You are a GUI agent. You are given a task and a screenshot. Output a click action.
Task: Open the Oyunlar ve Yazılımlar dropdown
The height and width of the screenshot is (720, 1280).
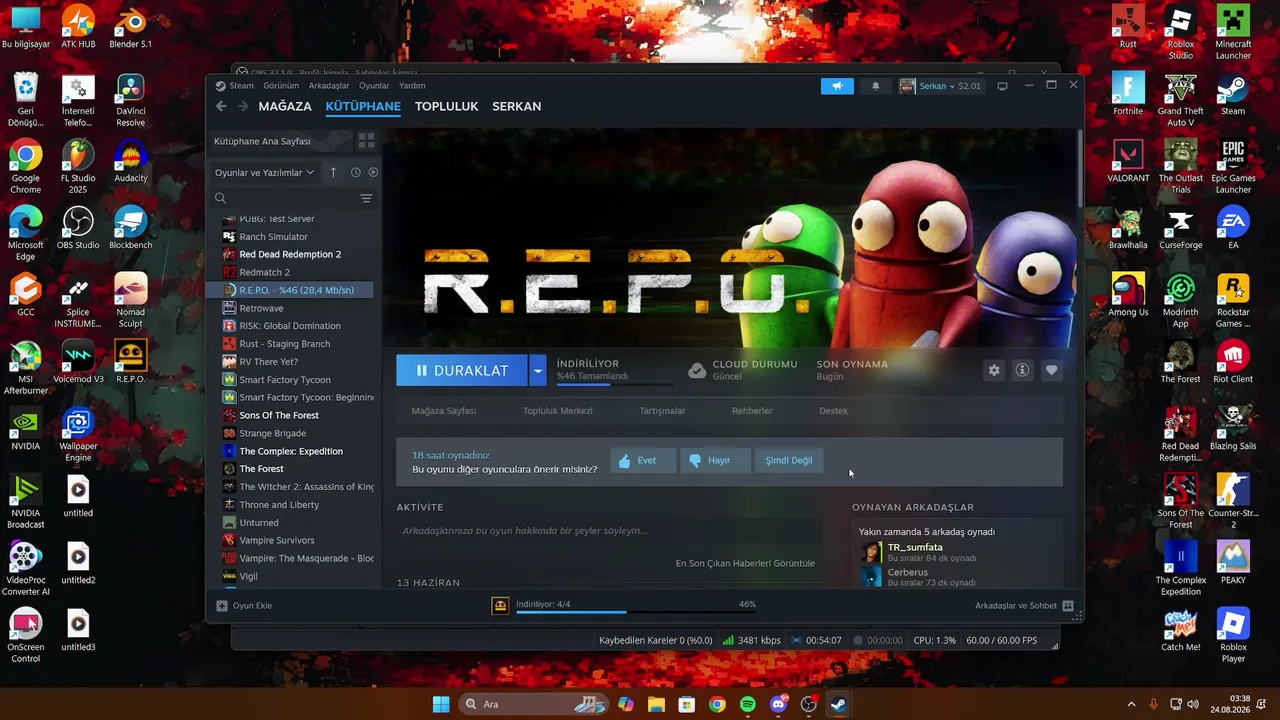pyautogui.click(x=265, y=172)
